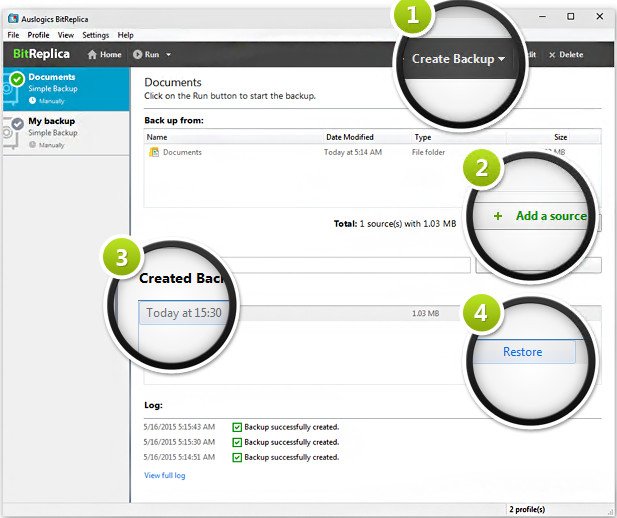
Task: Open the Settings menu
Action: 96,35
